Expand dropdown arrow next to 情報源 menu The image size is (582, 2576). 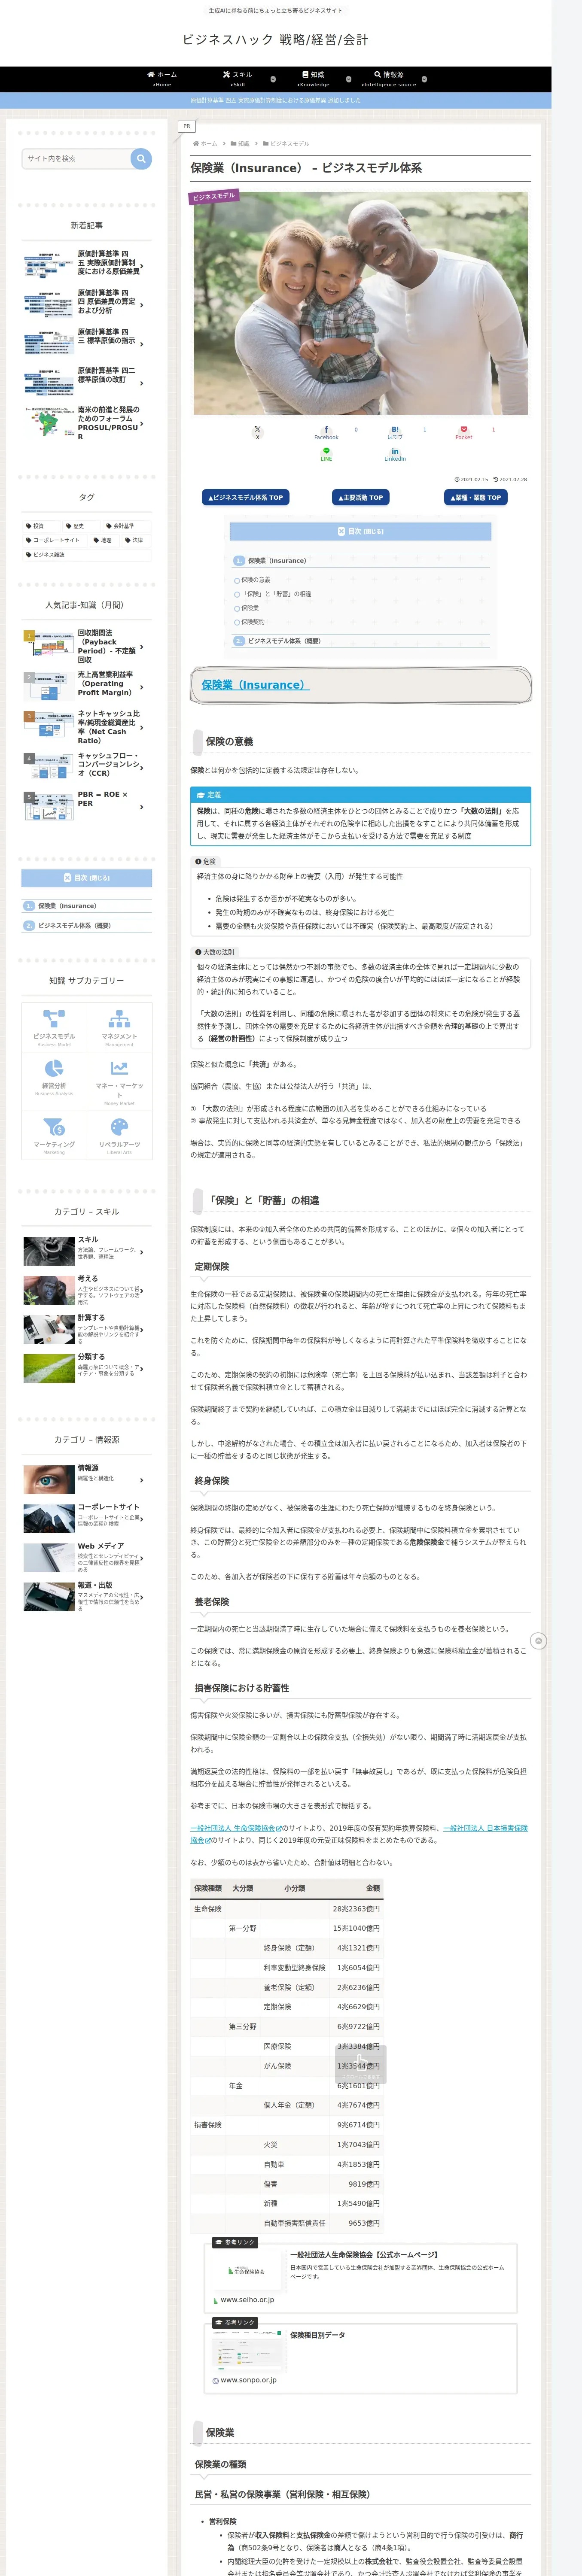(424, 79)
